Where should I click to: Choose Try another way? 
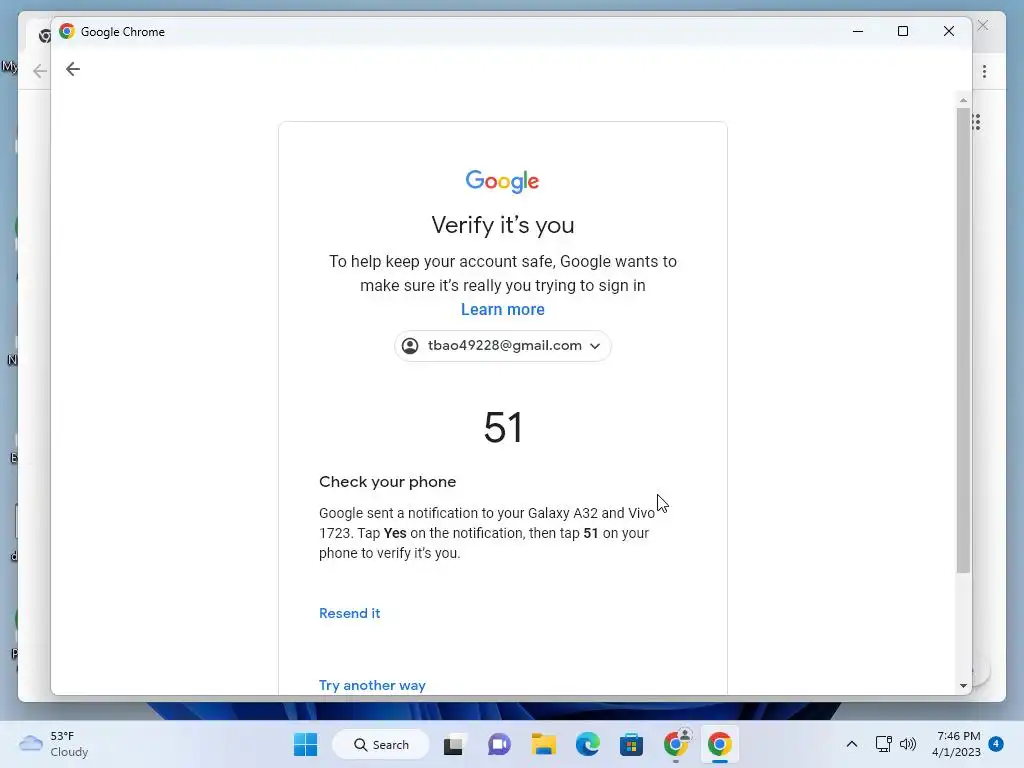point(372,685)
